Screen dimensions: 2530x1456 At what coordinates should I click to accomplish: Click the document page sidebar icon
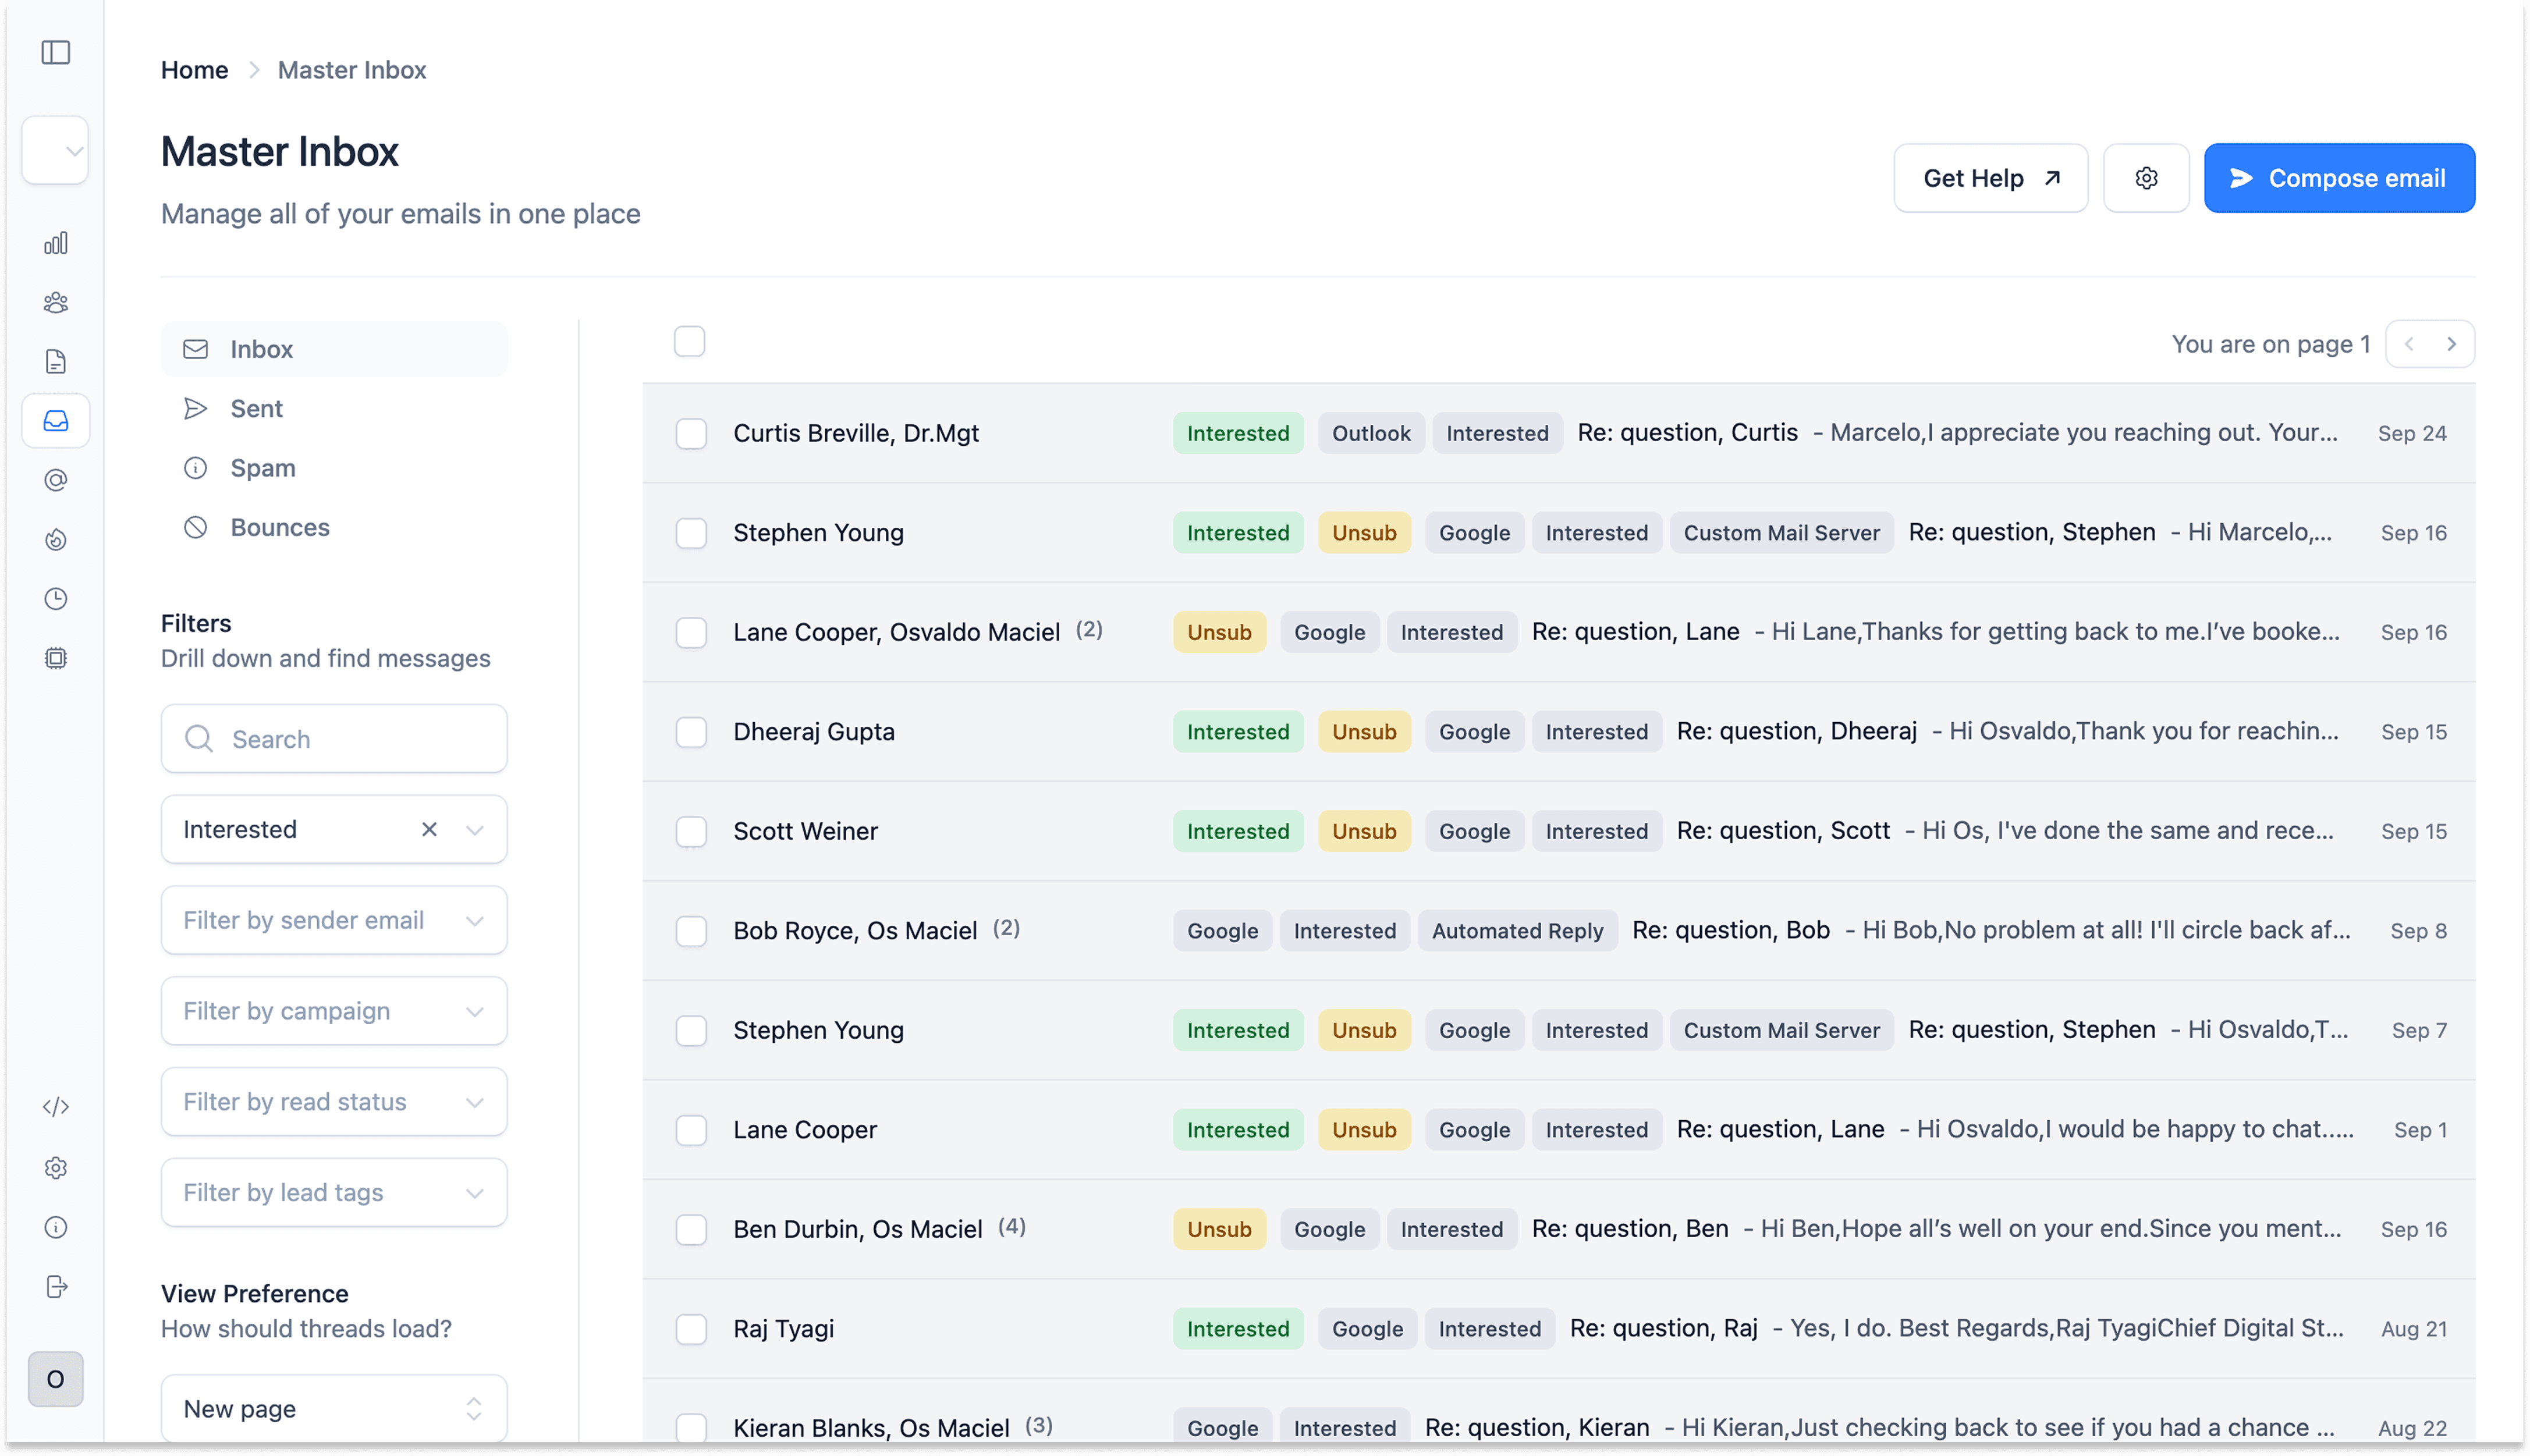click(x=56, y=361)
